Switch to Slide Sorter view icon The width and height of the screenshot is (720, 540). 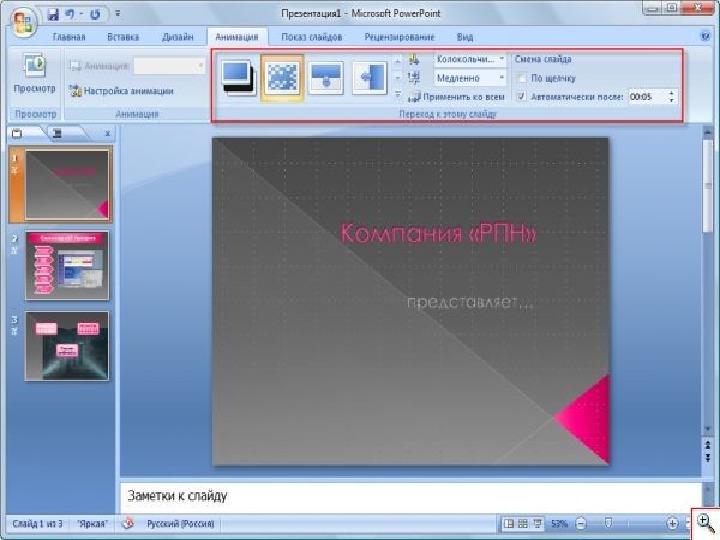point(523,523)
